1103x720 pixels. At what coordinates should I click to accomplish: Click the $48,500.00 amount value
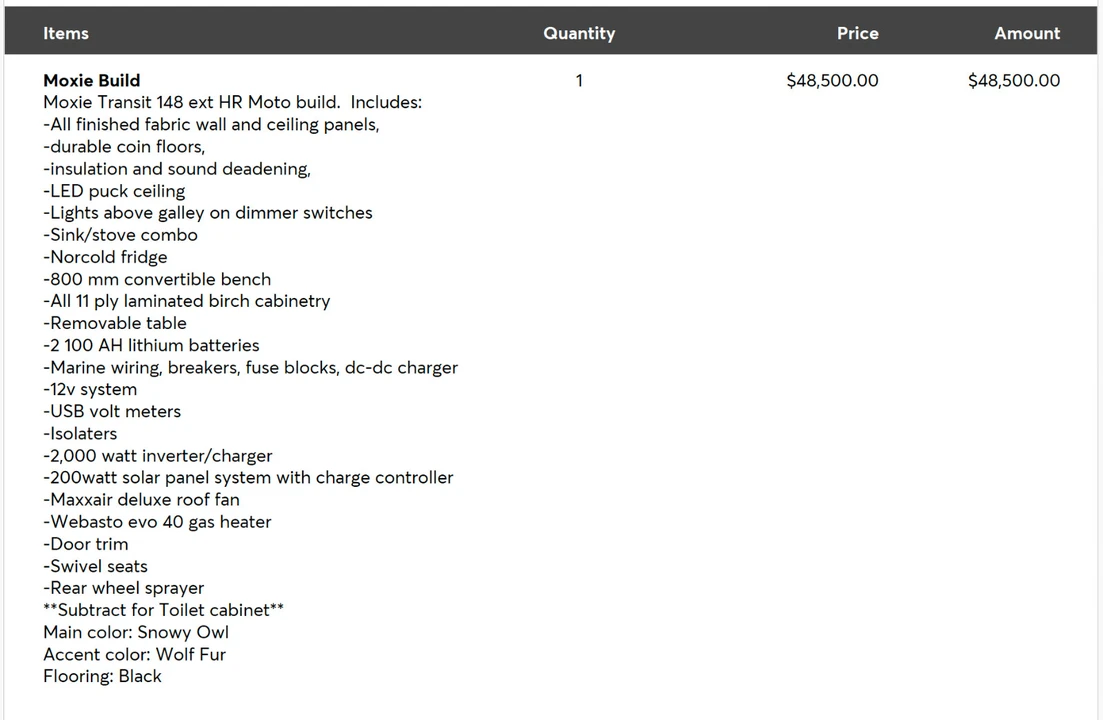click(1014, 80)
